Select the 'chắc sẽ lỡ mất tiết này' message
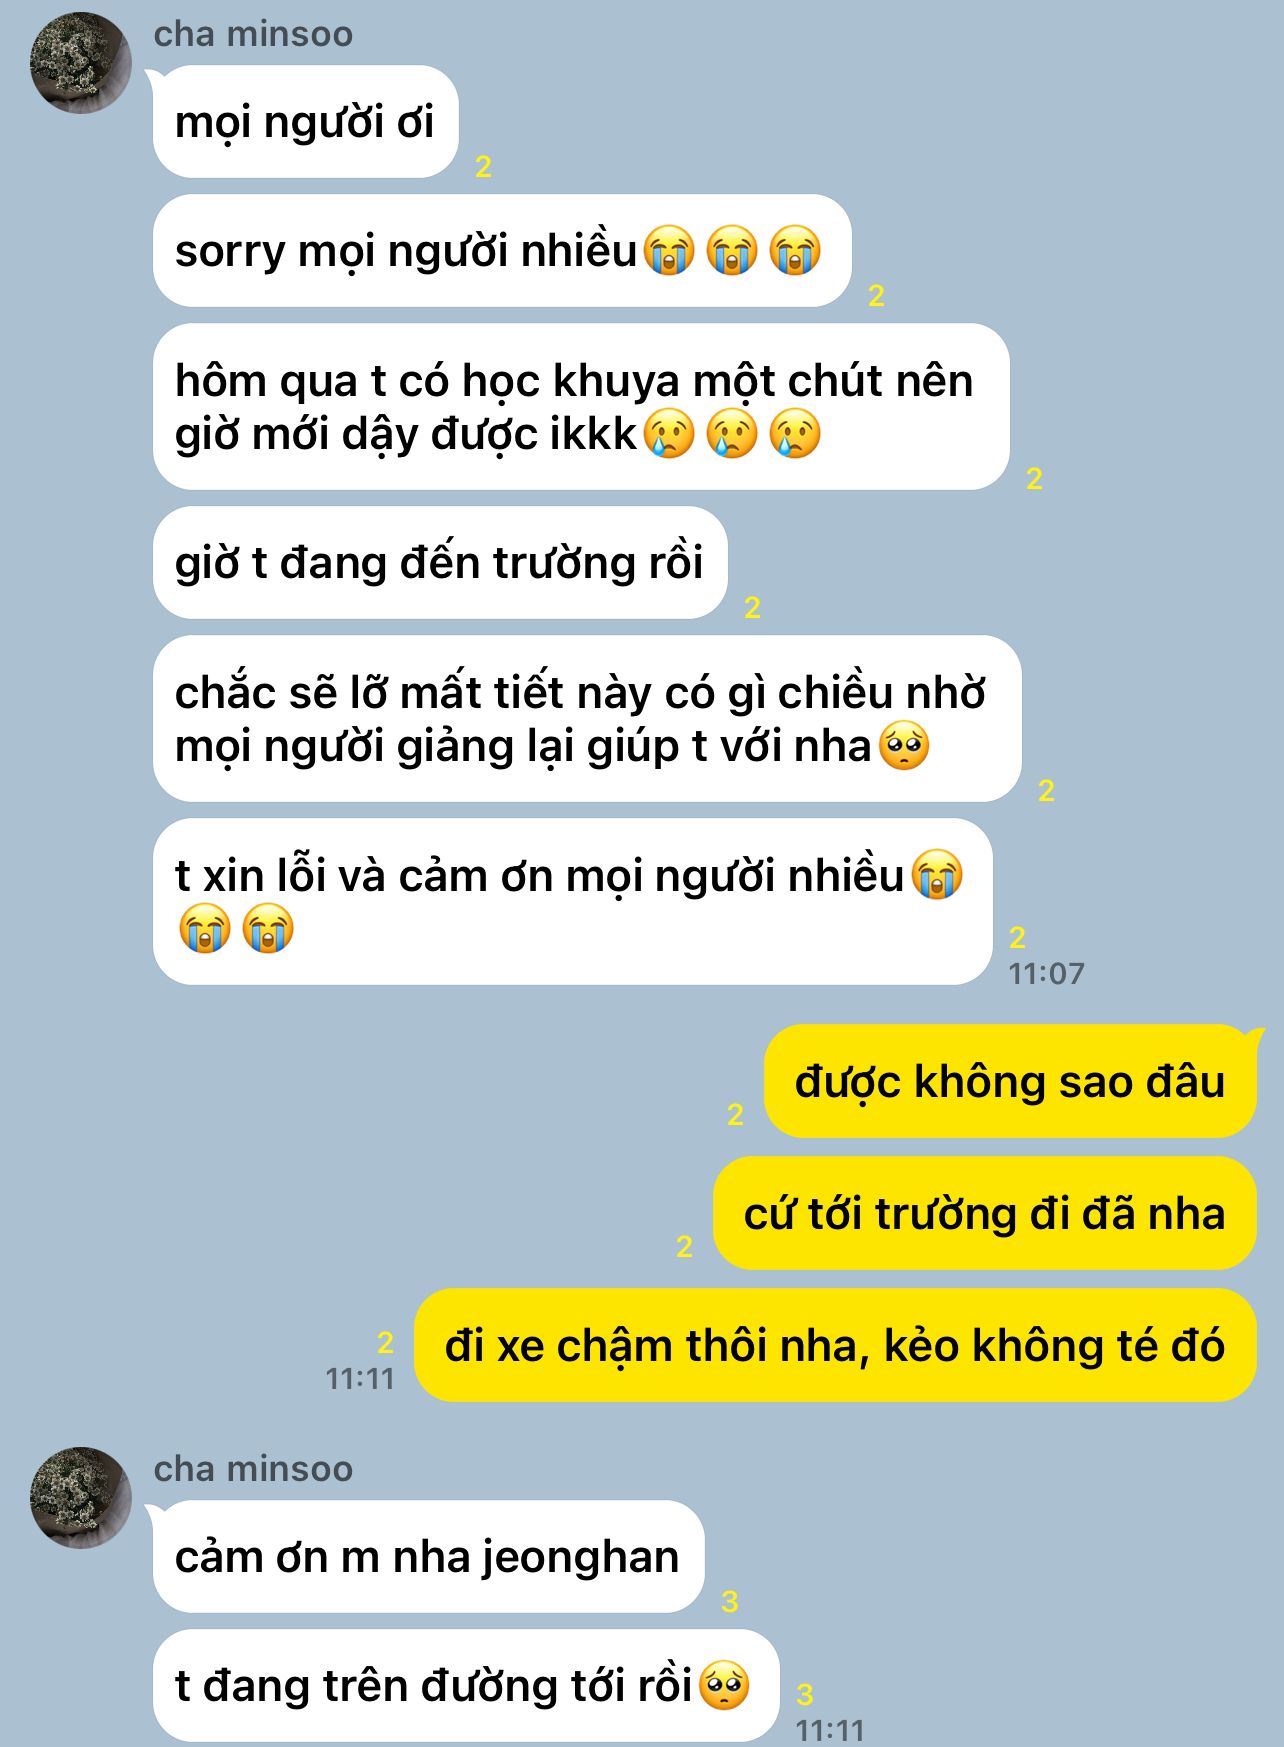This screenshot has width=1284, height=1747. click(587, 719)
